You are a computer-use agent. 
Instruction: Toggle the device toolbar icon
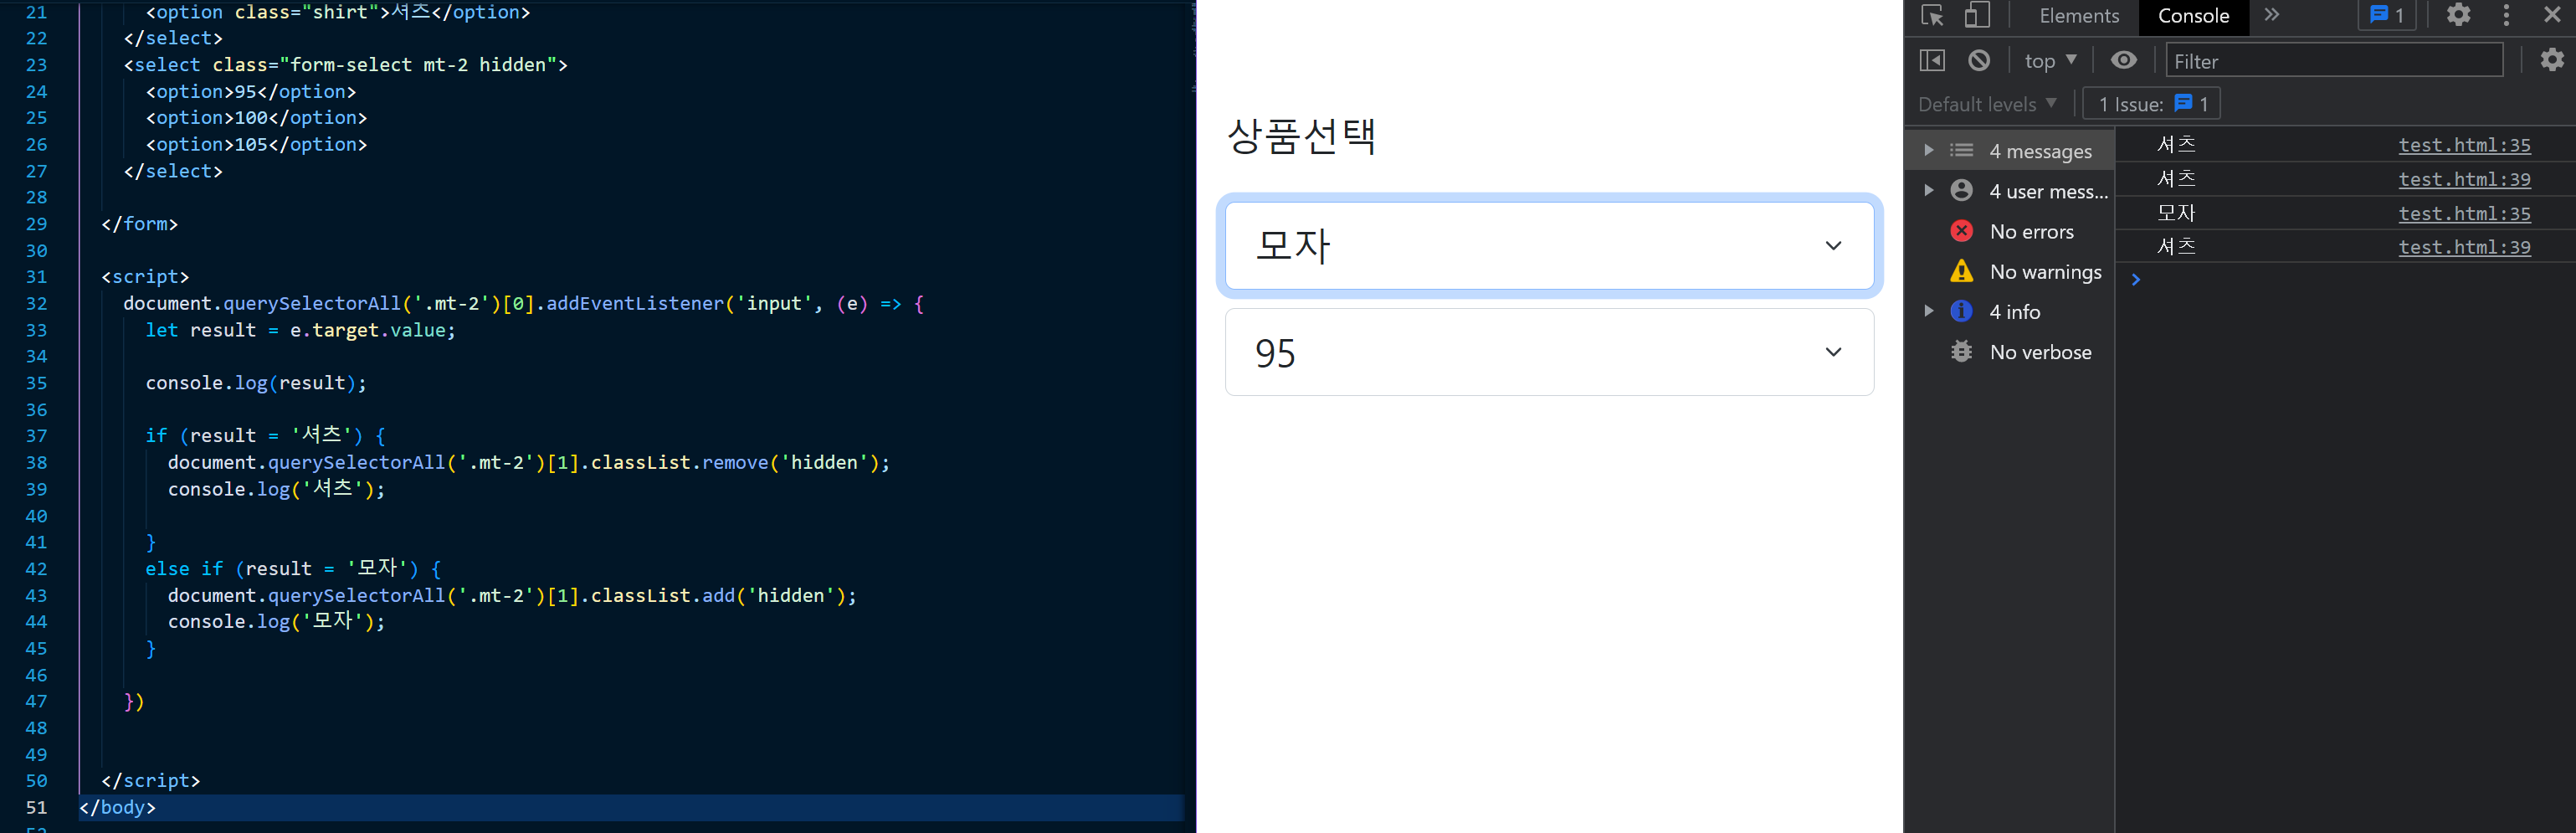pyautogui.click(x=1976, y=16)
